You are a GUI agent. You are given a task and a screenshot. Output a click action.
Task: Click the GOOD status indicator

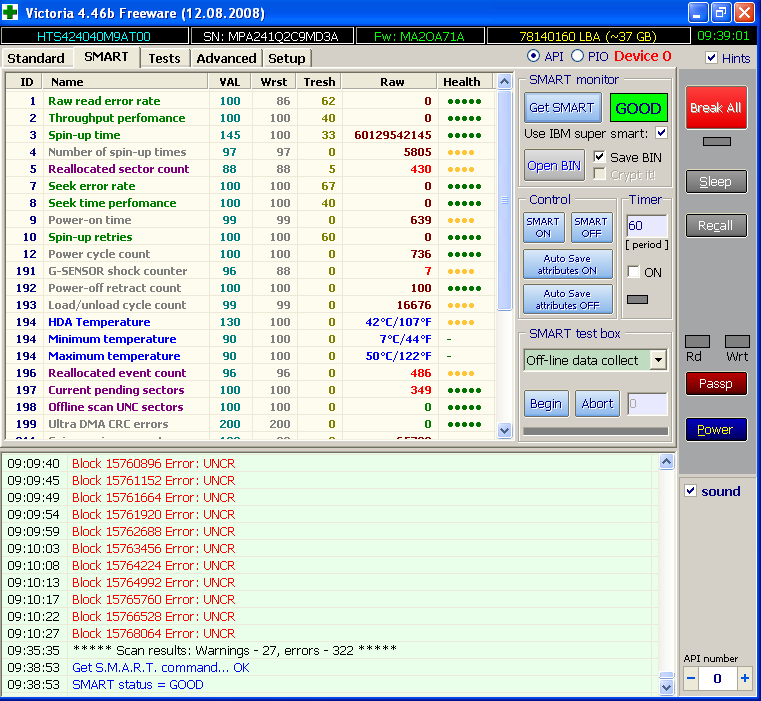click(638, 108)
